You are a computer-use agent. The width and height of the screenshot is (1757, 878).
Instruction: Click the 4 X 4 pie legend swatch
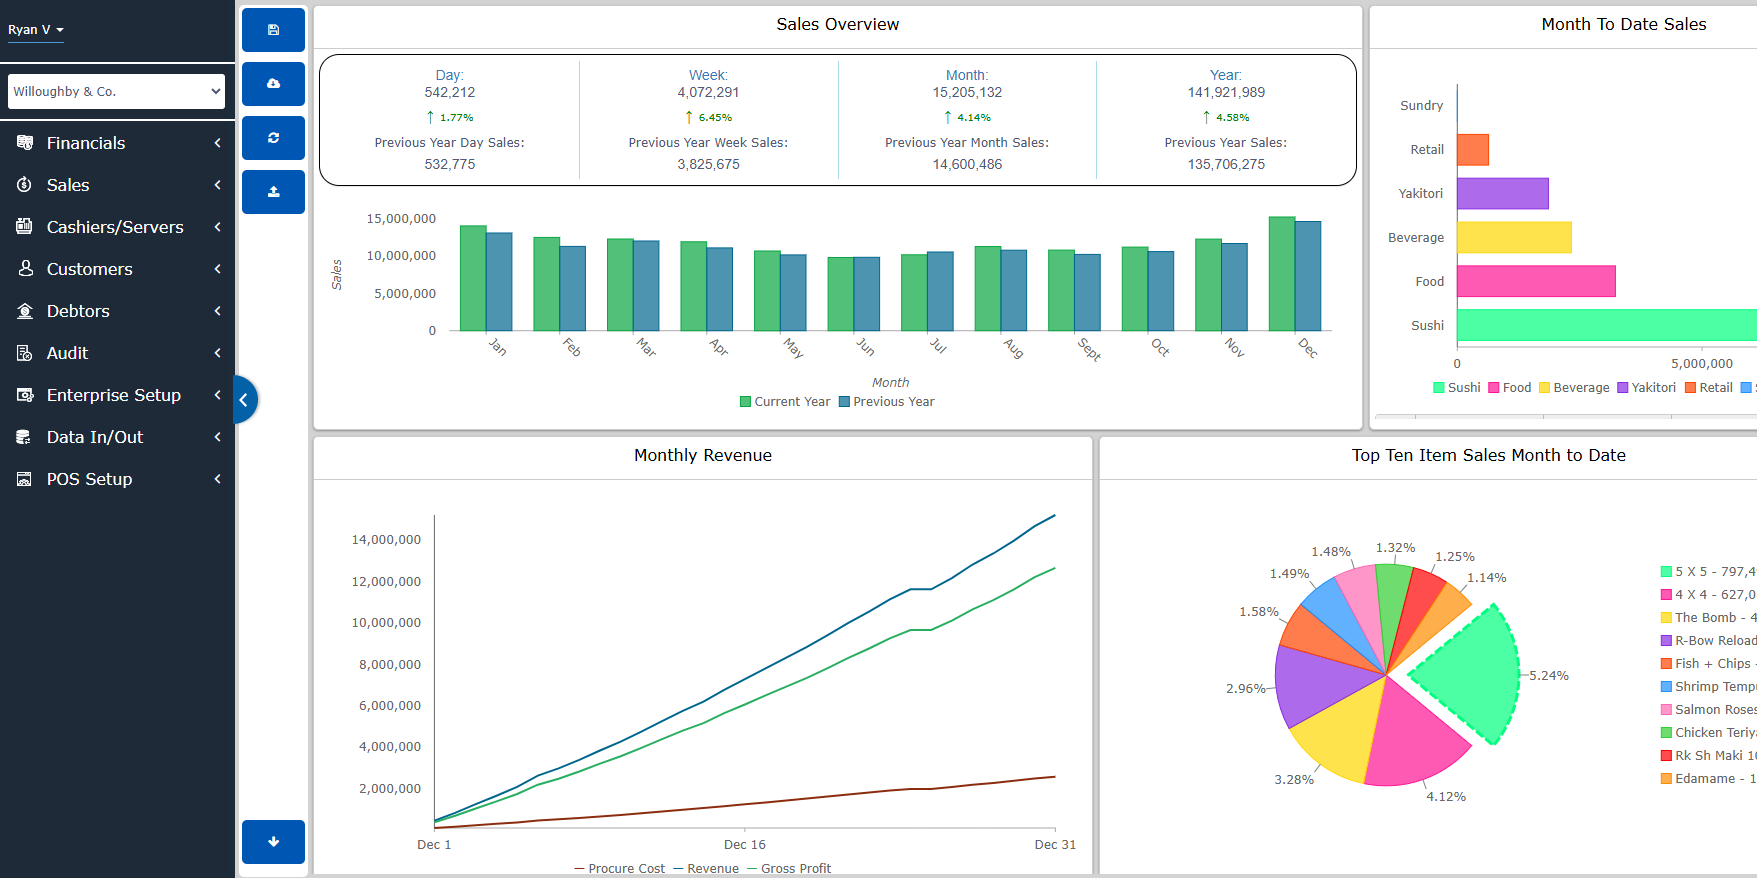click(1666, 595)
